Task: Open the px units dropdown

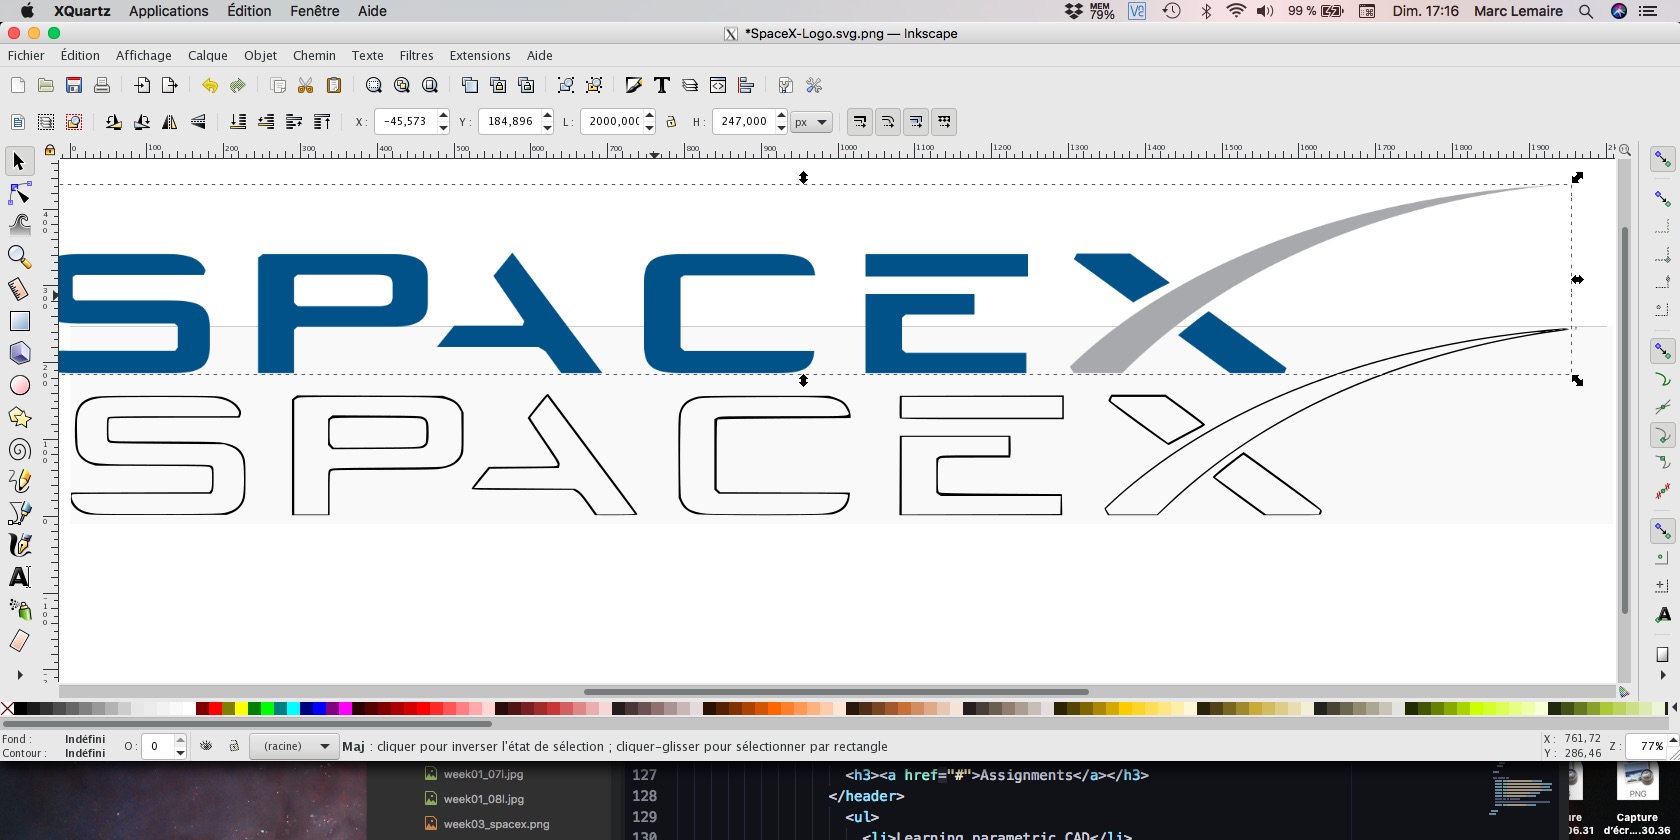Action: coord(811,122)
